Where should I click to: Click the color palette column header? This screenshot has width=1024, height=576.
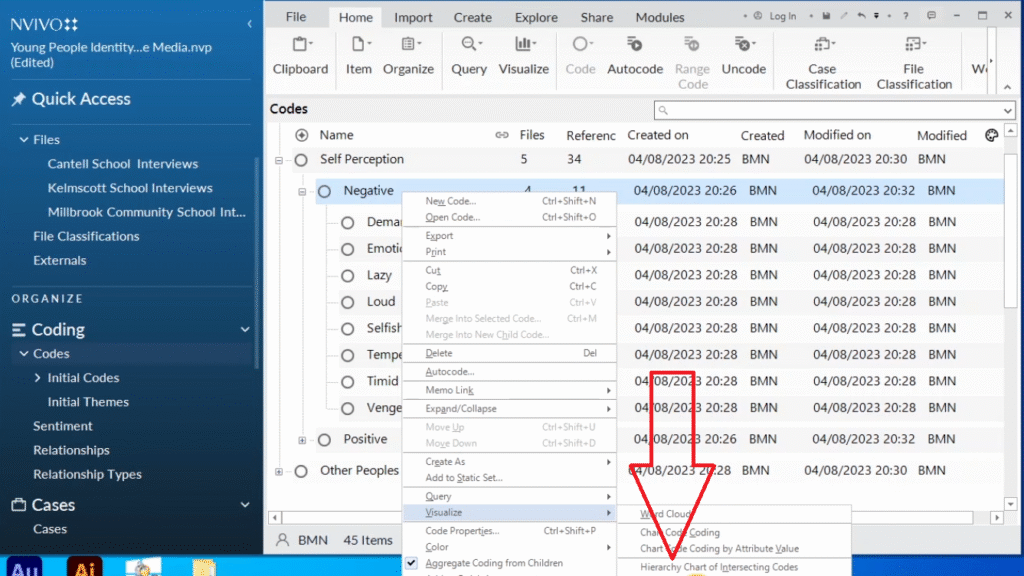991,135
